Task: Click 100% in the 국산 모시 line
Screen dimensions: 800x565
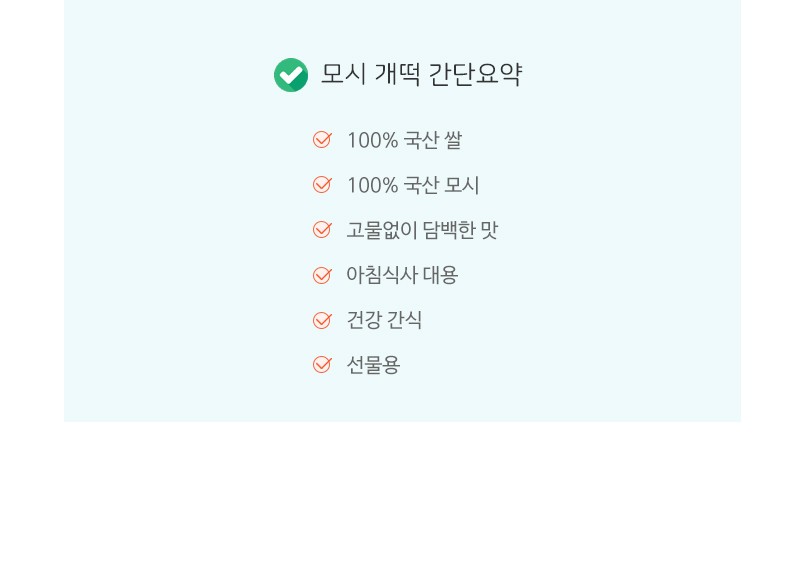Action: [372, 185]
